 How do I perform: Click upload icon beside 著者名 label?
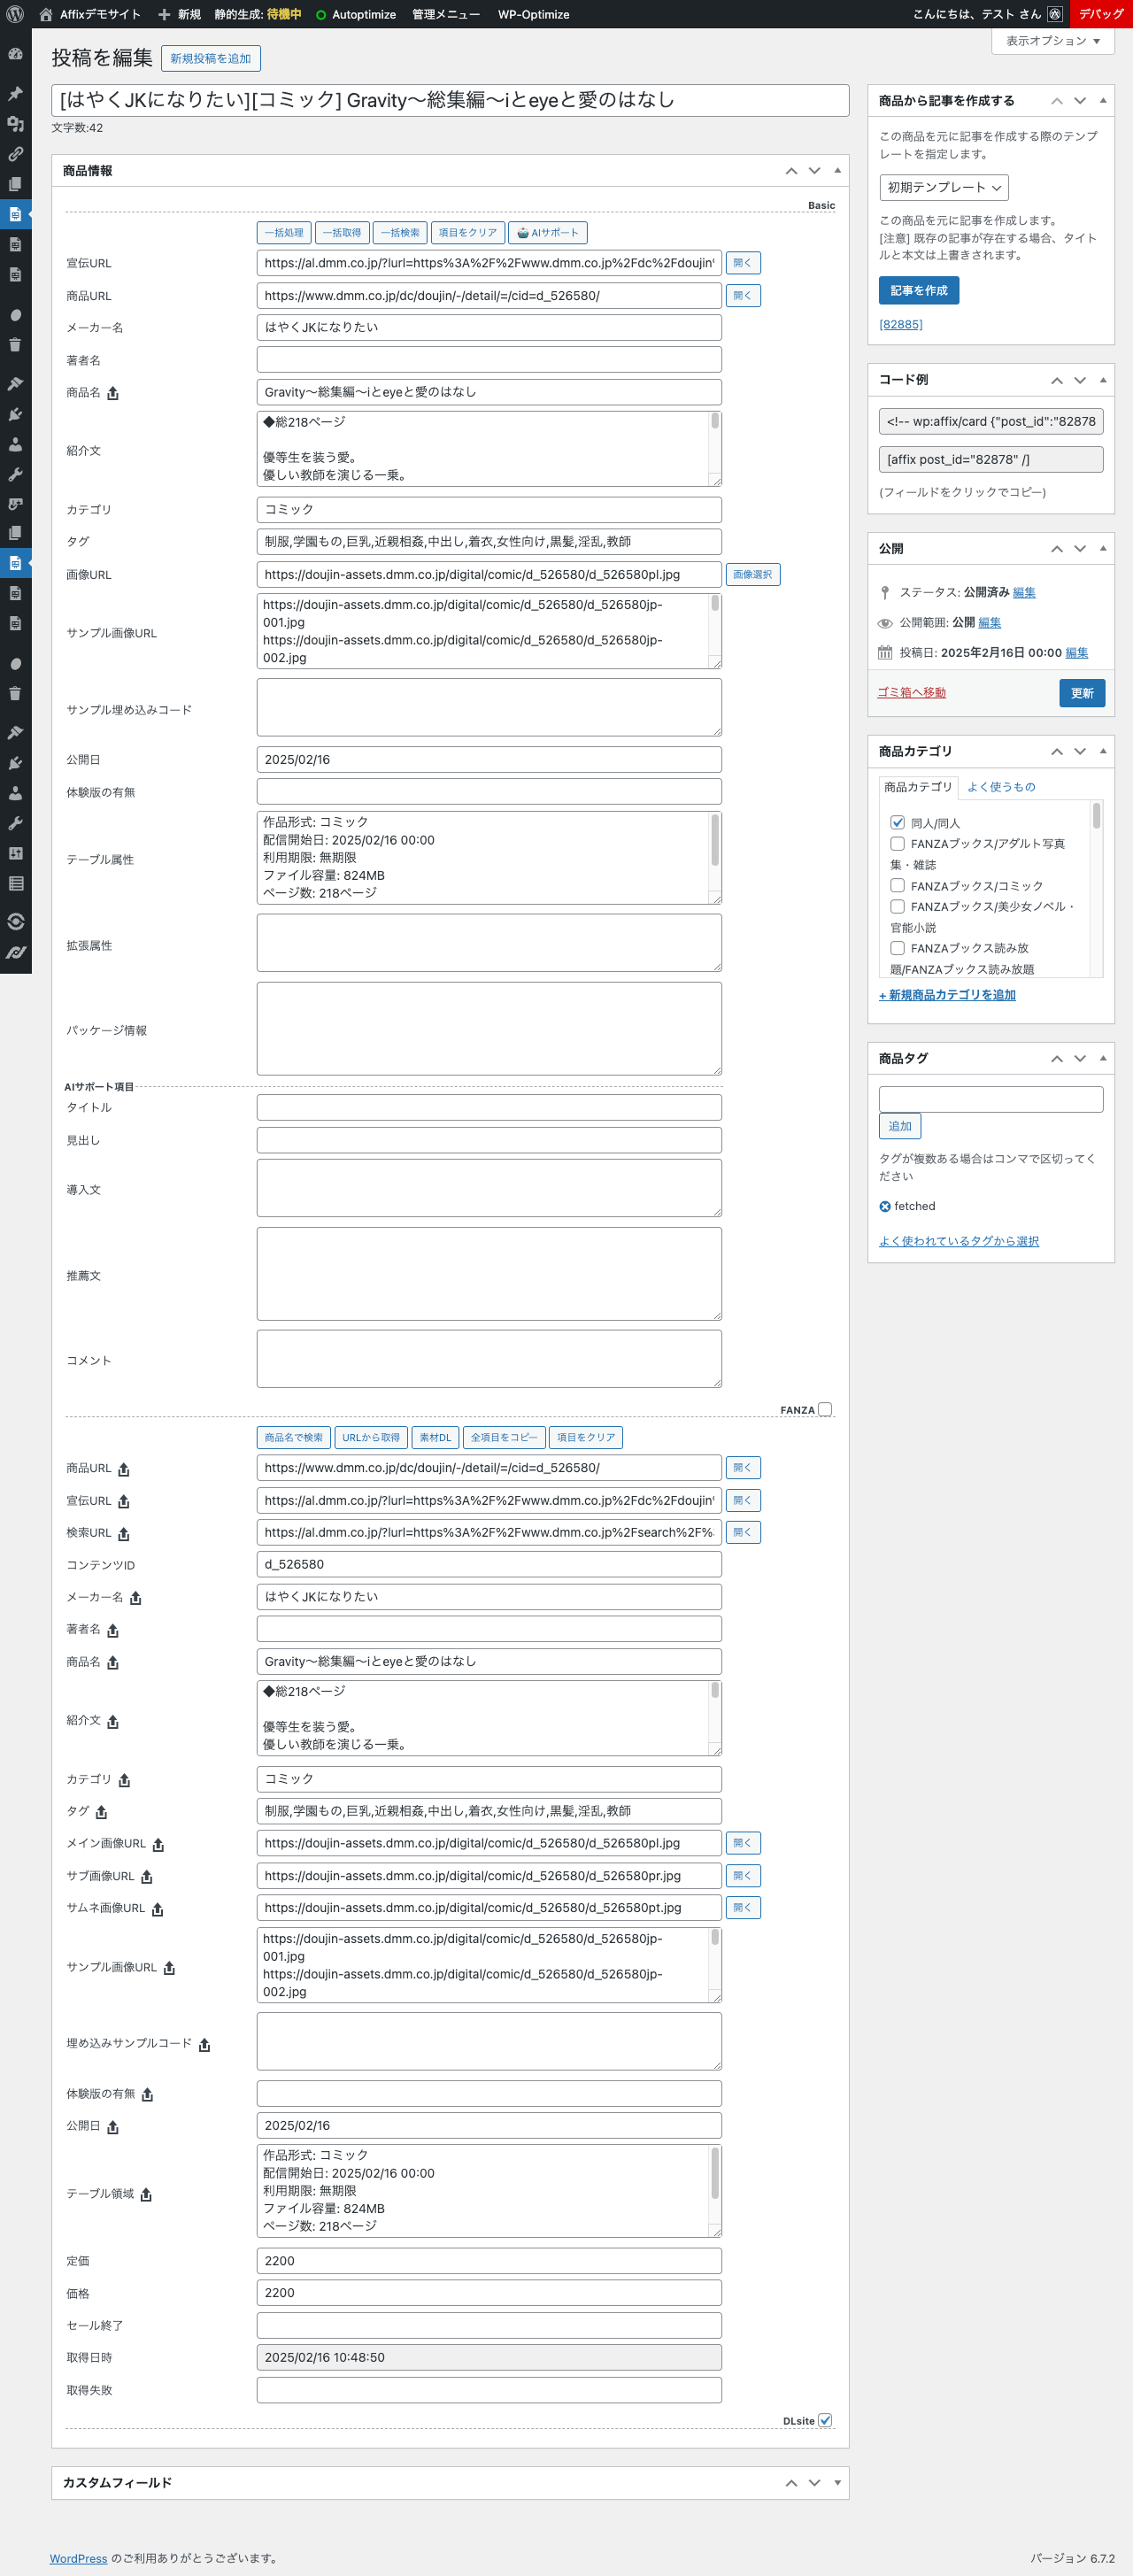point(113,1631)
